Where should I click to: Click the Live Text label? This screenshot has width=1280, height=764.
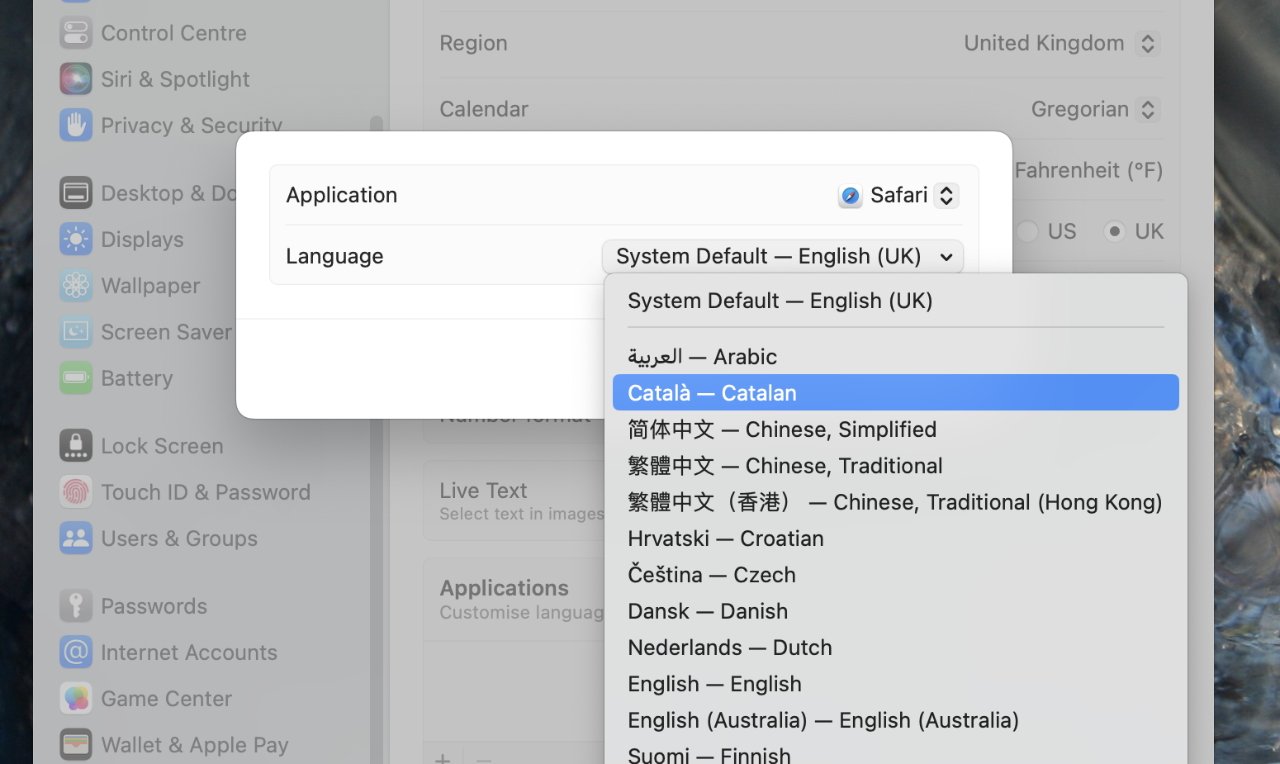point(483,490)
